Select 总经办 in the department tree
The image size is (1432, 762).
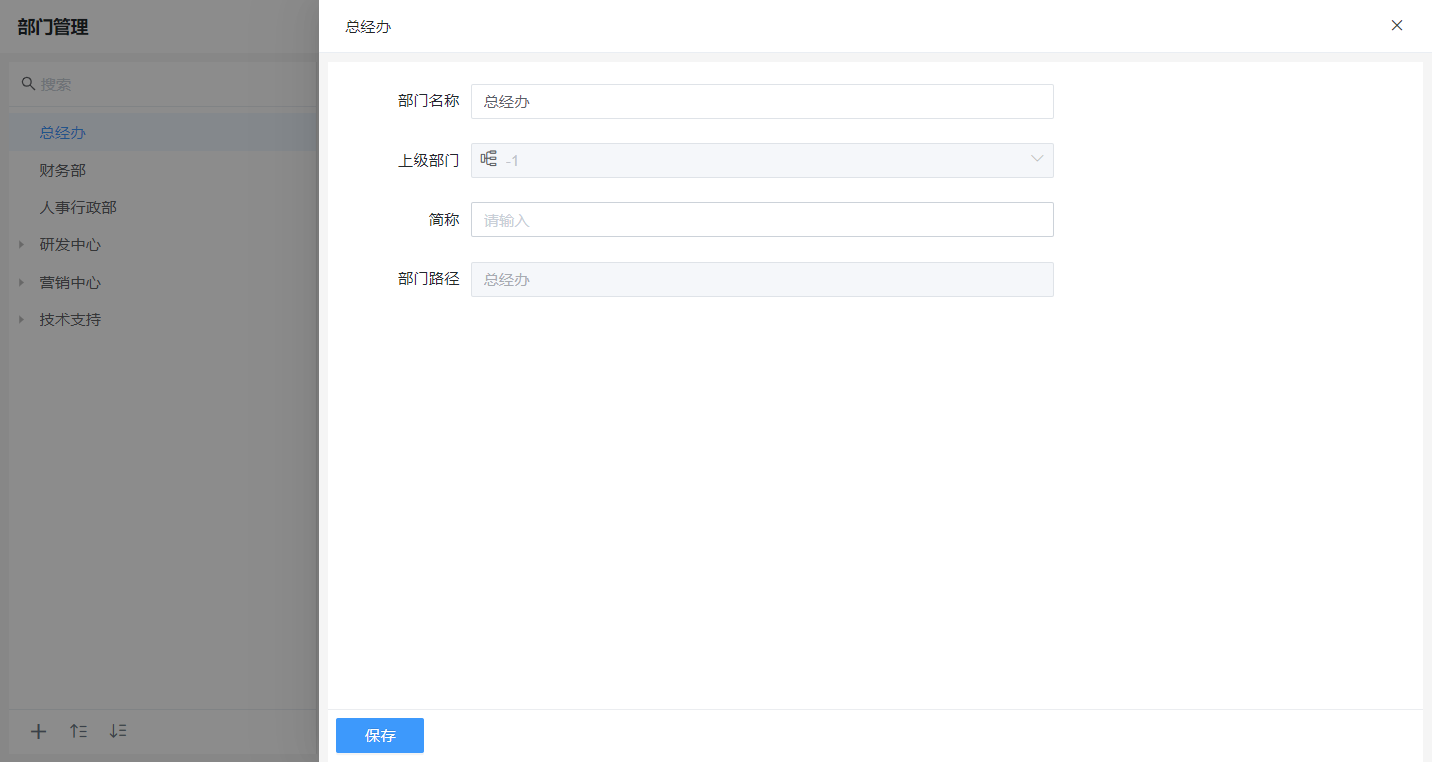pyautogui.click(x=63, y=133)
